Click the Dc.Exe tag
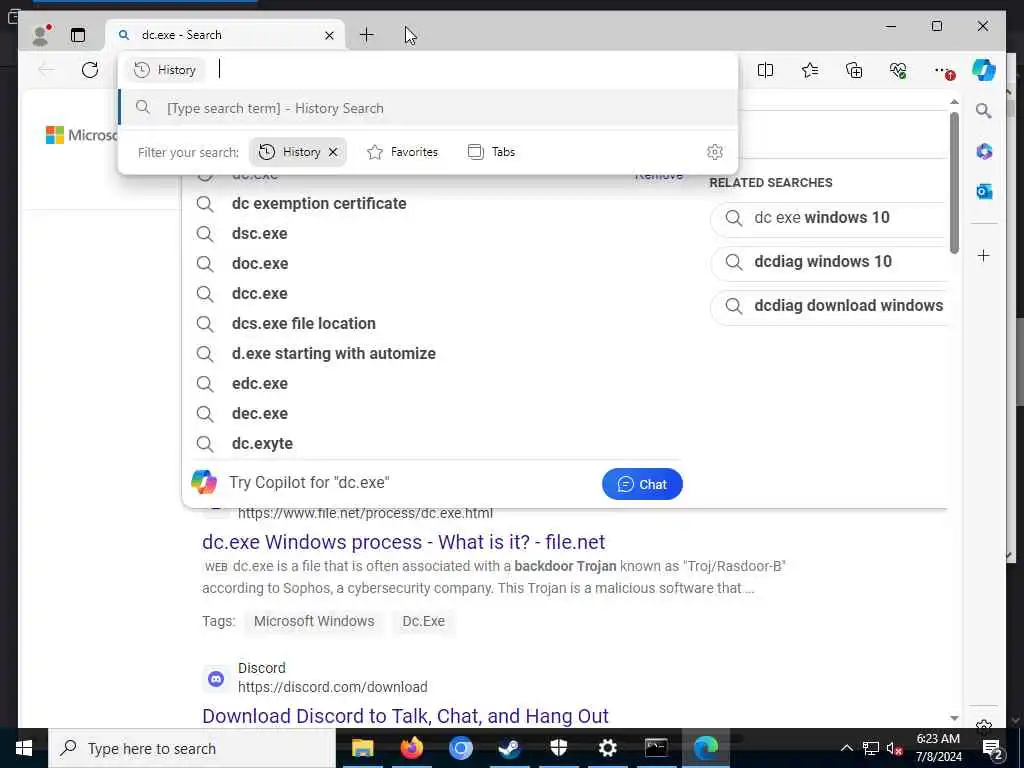The image size is (1024, 768). pos(423,621)
